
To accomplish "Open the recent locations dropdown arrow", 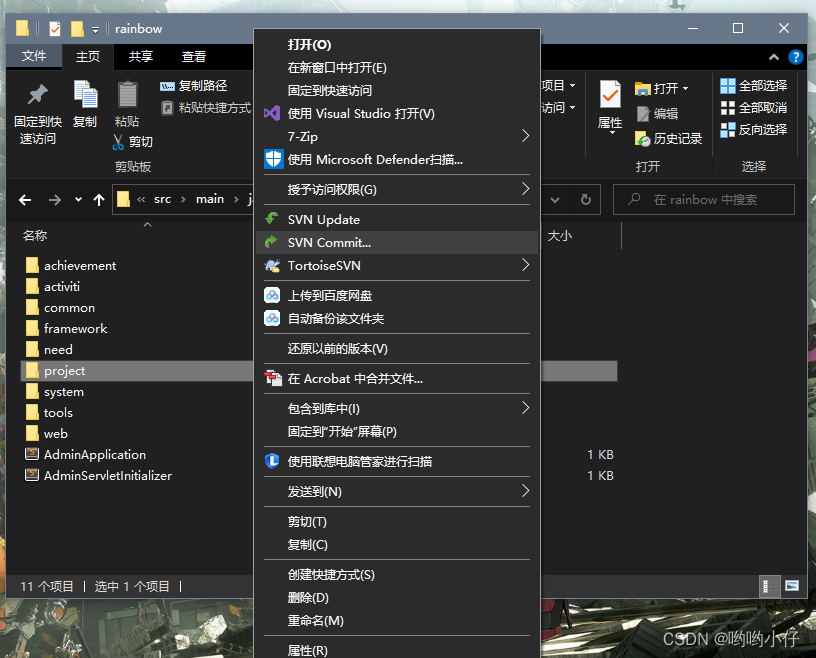I will pyautogui.click(x=78, y=199).
